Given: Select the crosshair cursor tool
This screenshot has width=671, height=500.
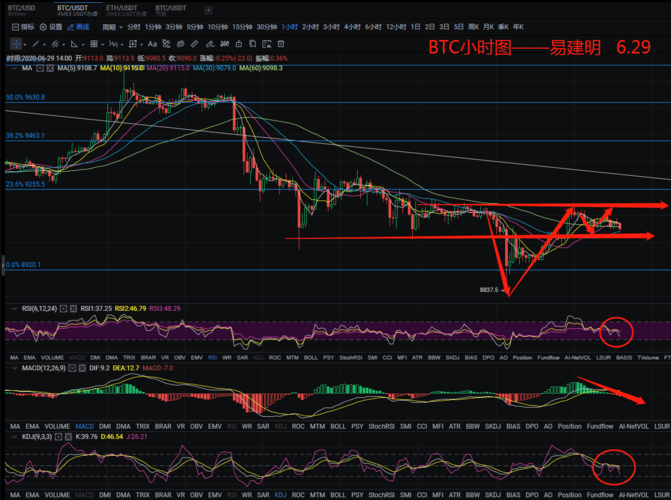Looking at the screenshot, I should pos(17,44).
